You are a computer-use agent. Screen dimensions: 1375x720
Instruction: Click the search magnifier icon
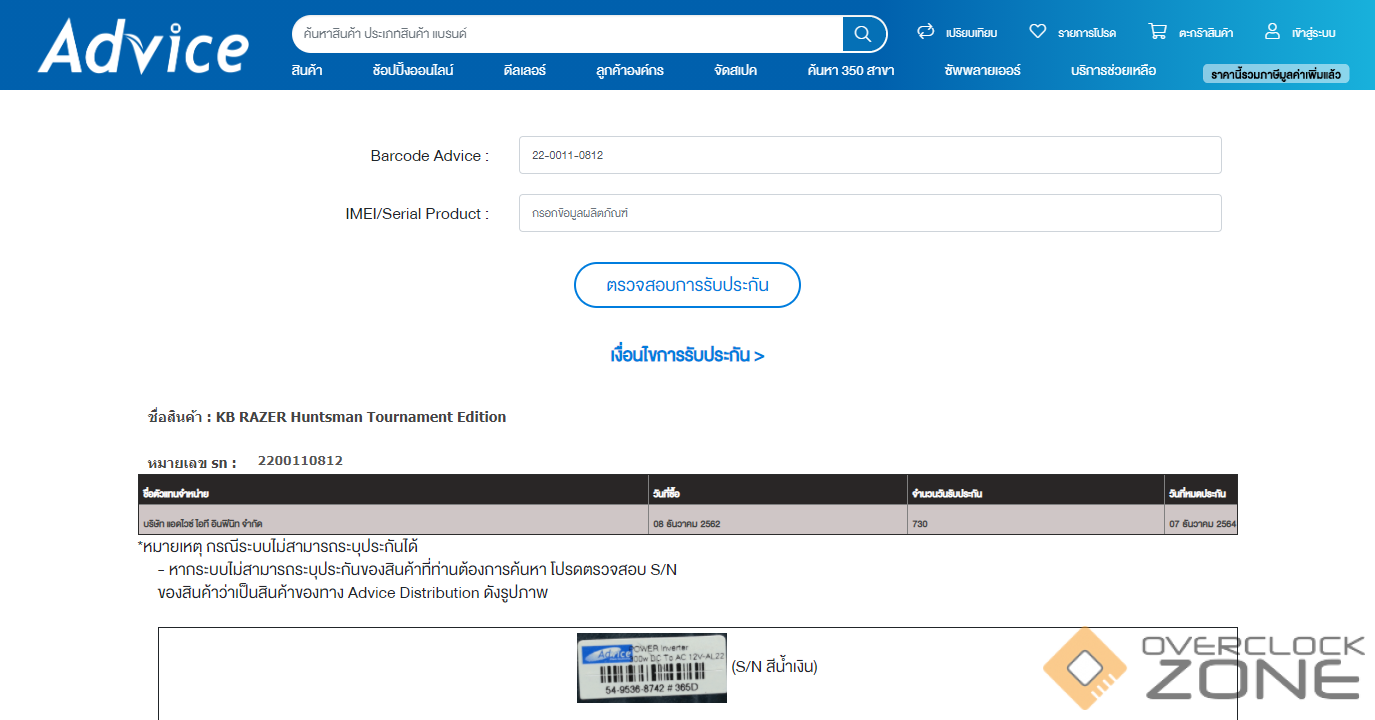(863, 34)
